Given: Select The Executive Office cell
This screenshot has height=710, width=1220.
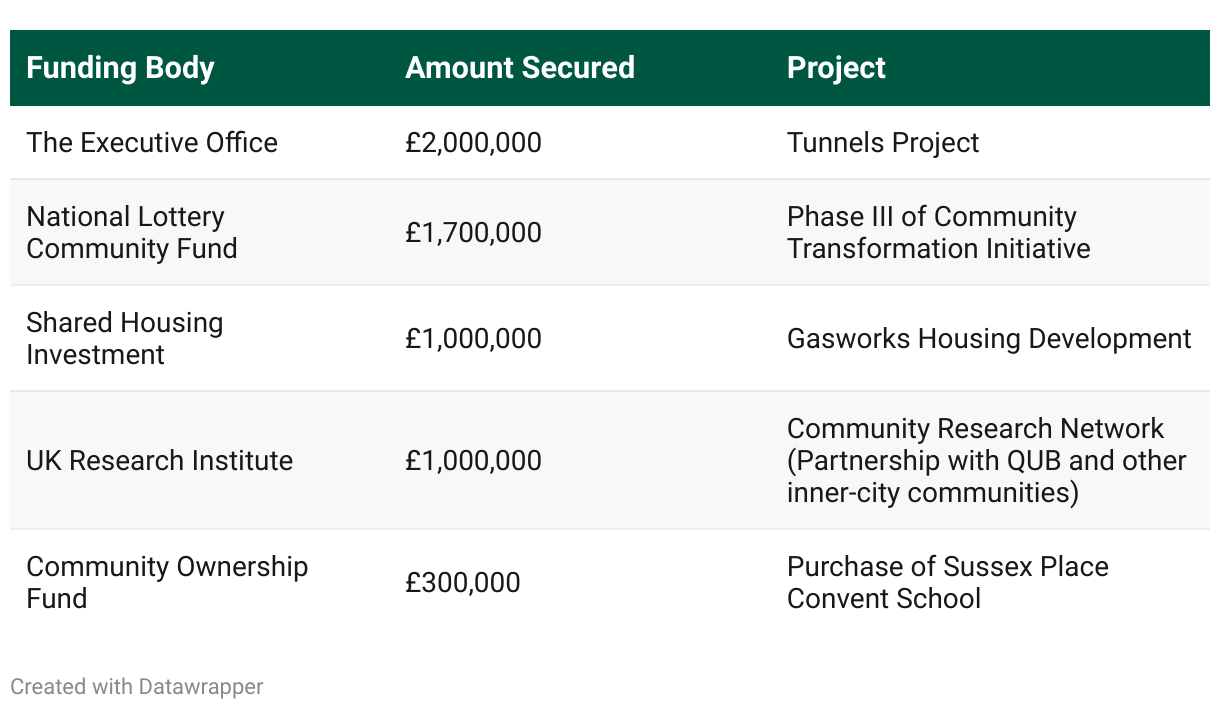Looking at the screenshot, I should (x=152, y=143).
